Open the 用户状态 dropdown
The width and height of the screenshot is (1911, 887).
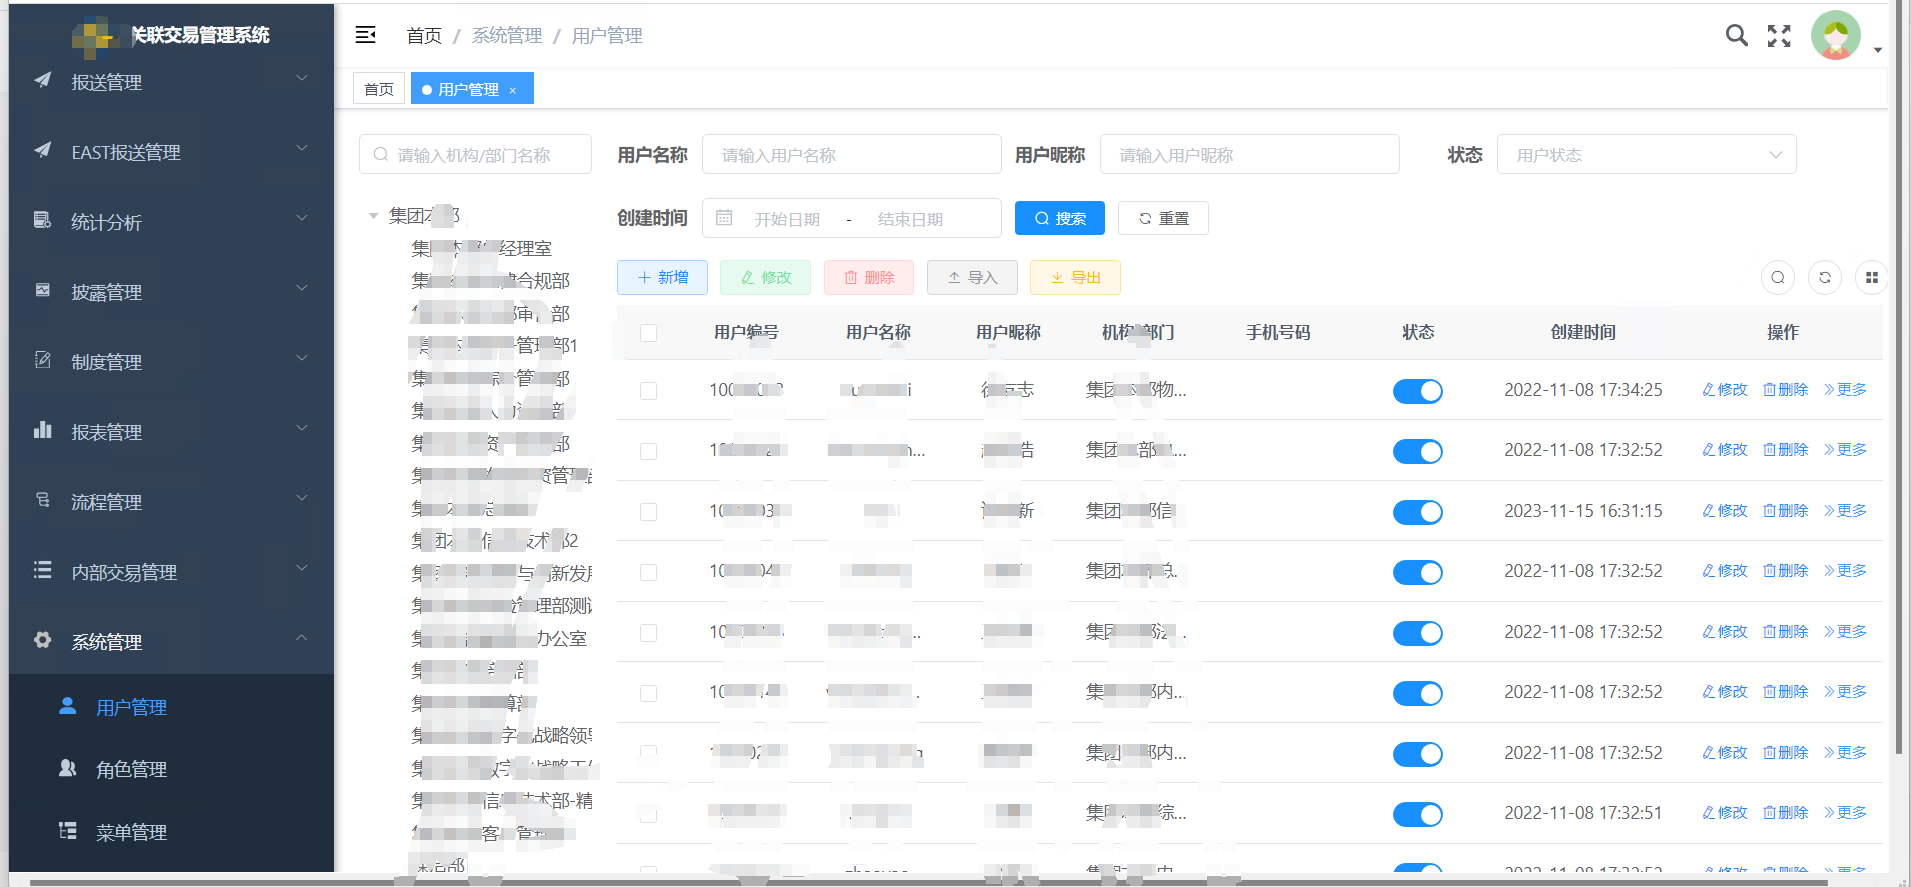[x=1646, y=155]
